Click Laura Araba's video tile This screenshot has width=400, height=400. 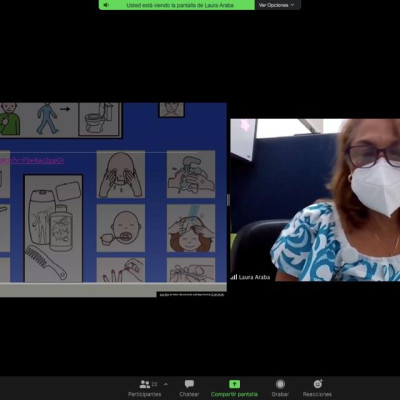315,200
